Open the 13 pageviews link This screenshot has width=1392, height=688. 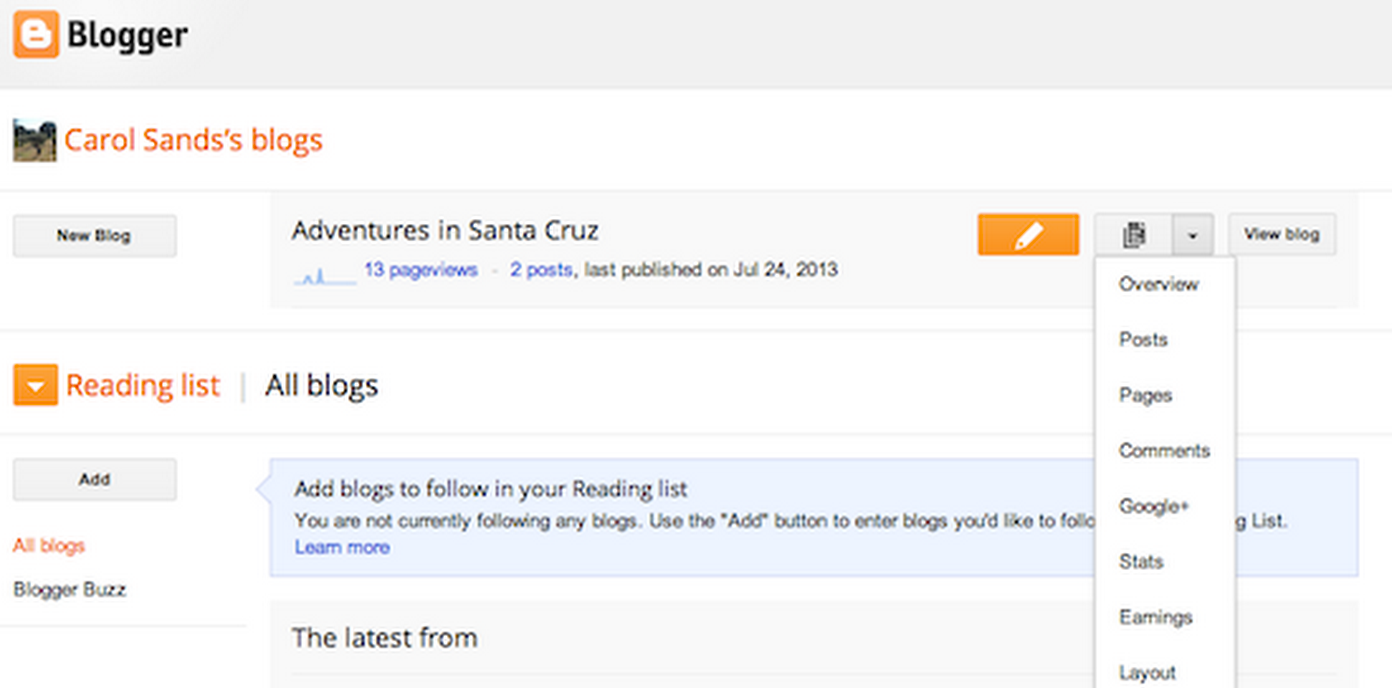[420, 269]
